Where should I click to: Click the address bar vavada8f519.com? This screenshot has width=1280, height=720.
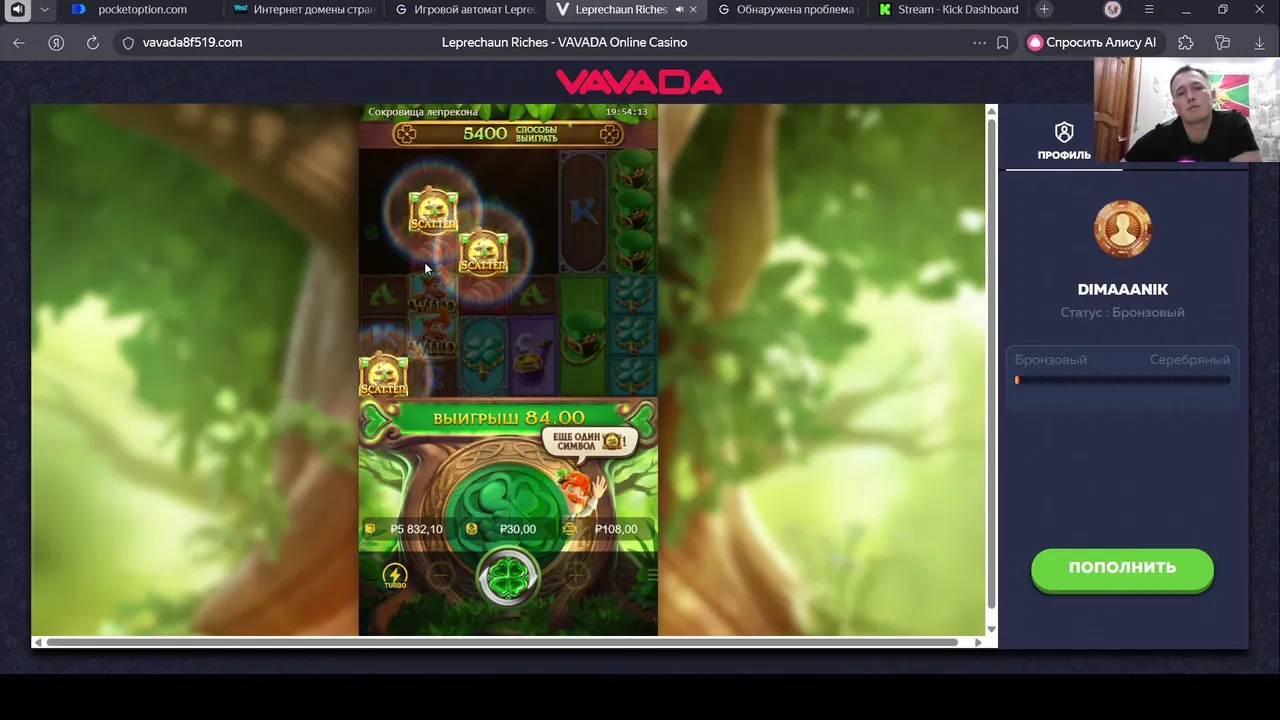[192, 43]
